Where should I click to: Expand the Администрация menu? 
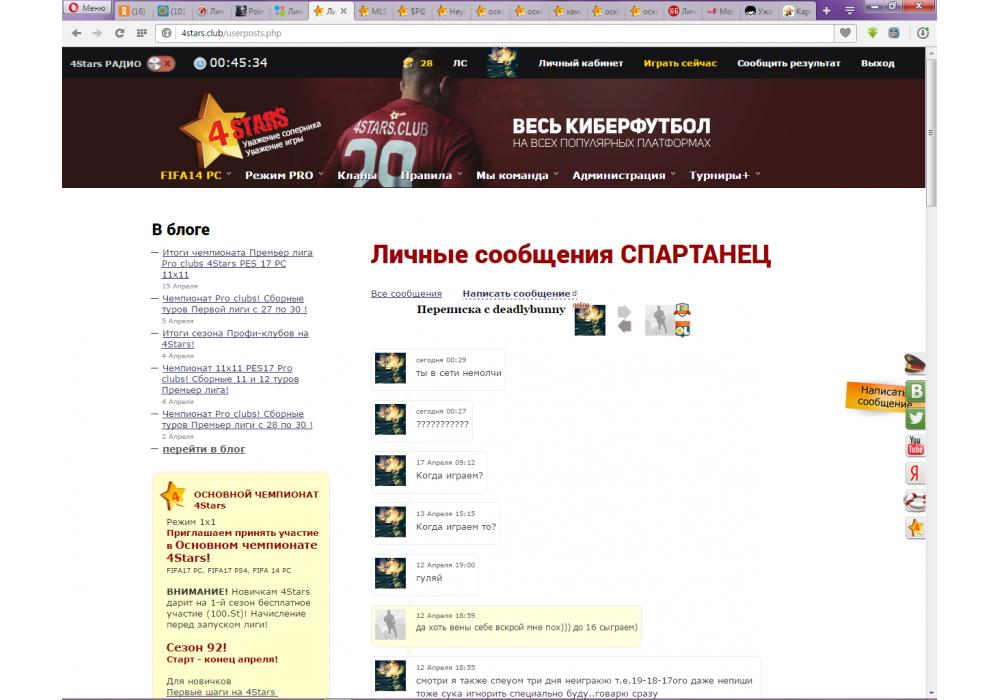click(623, 175)
